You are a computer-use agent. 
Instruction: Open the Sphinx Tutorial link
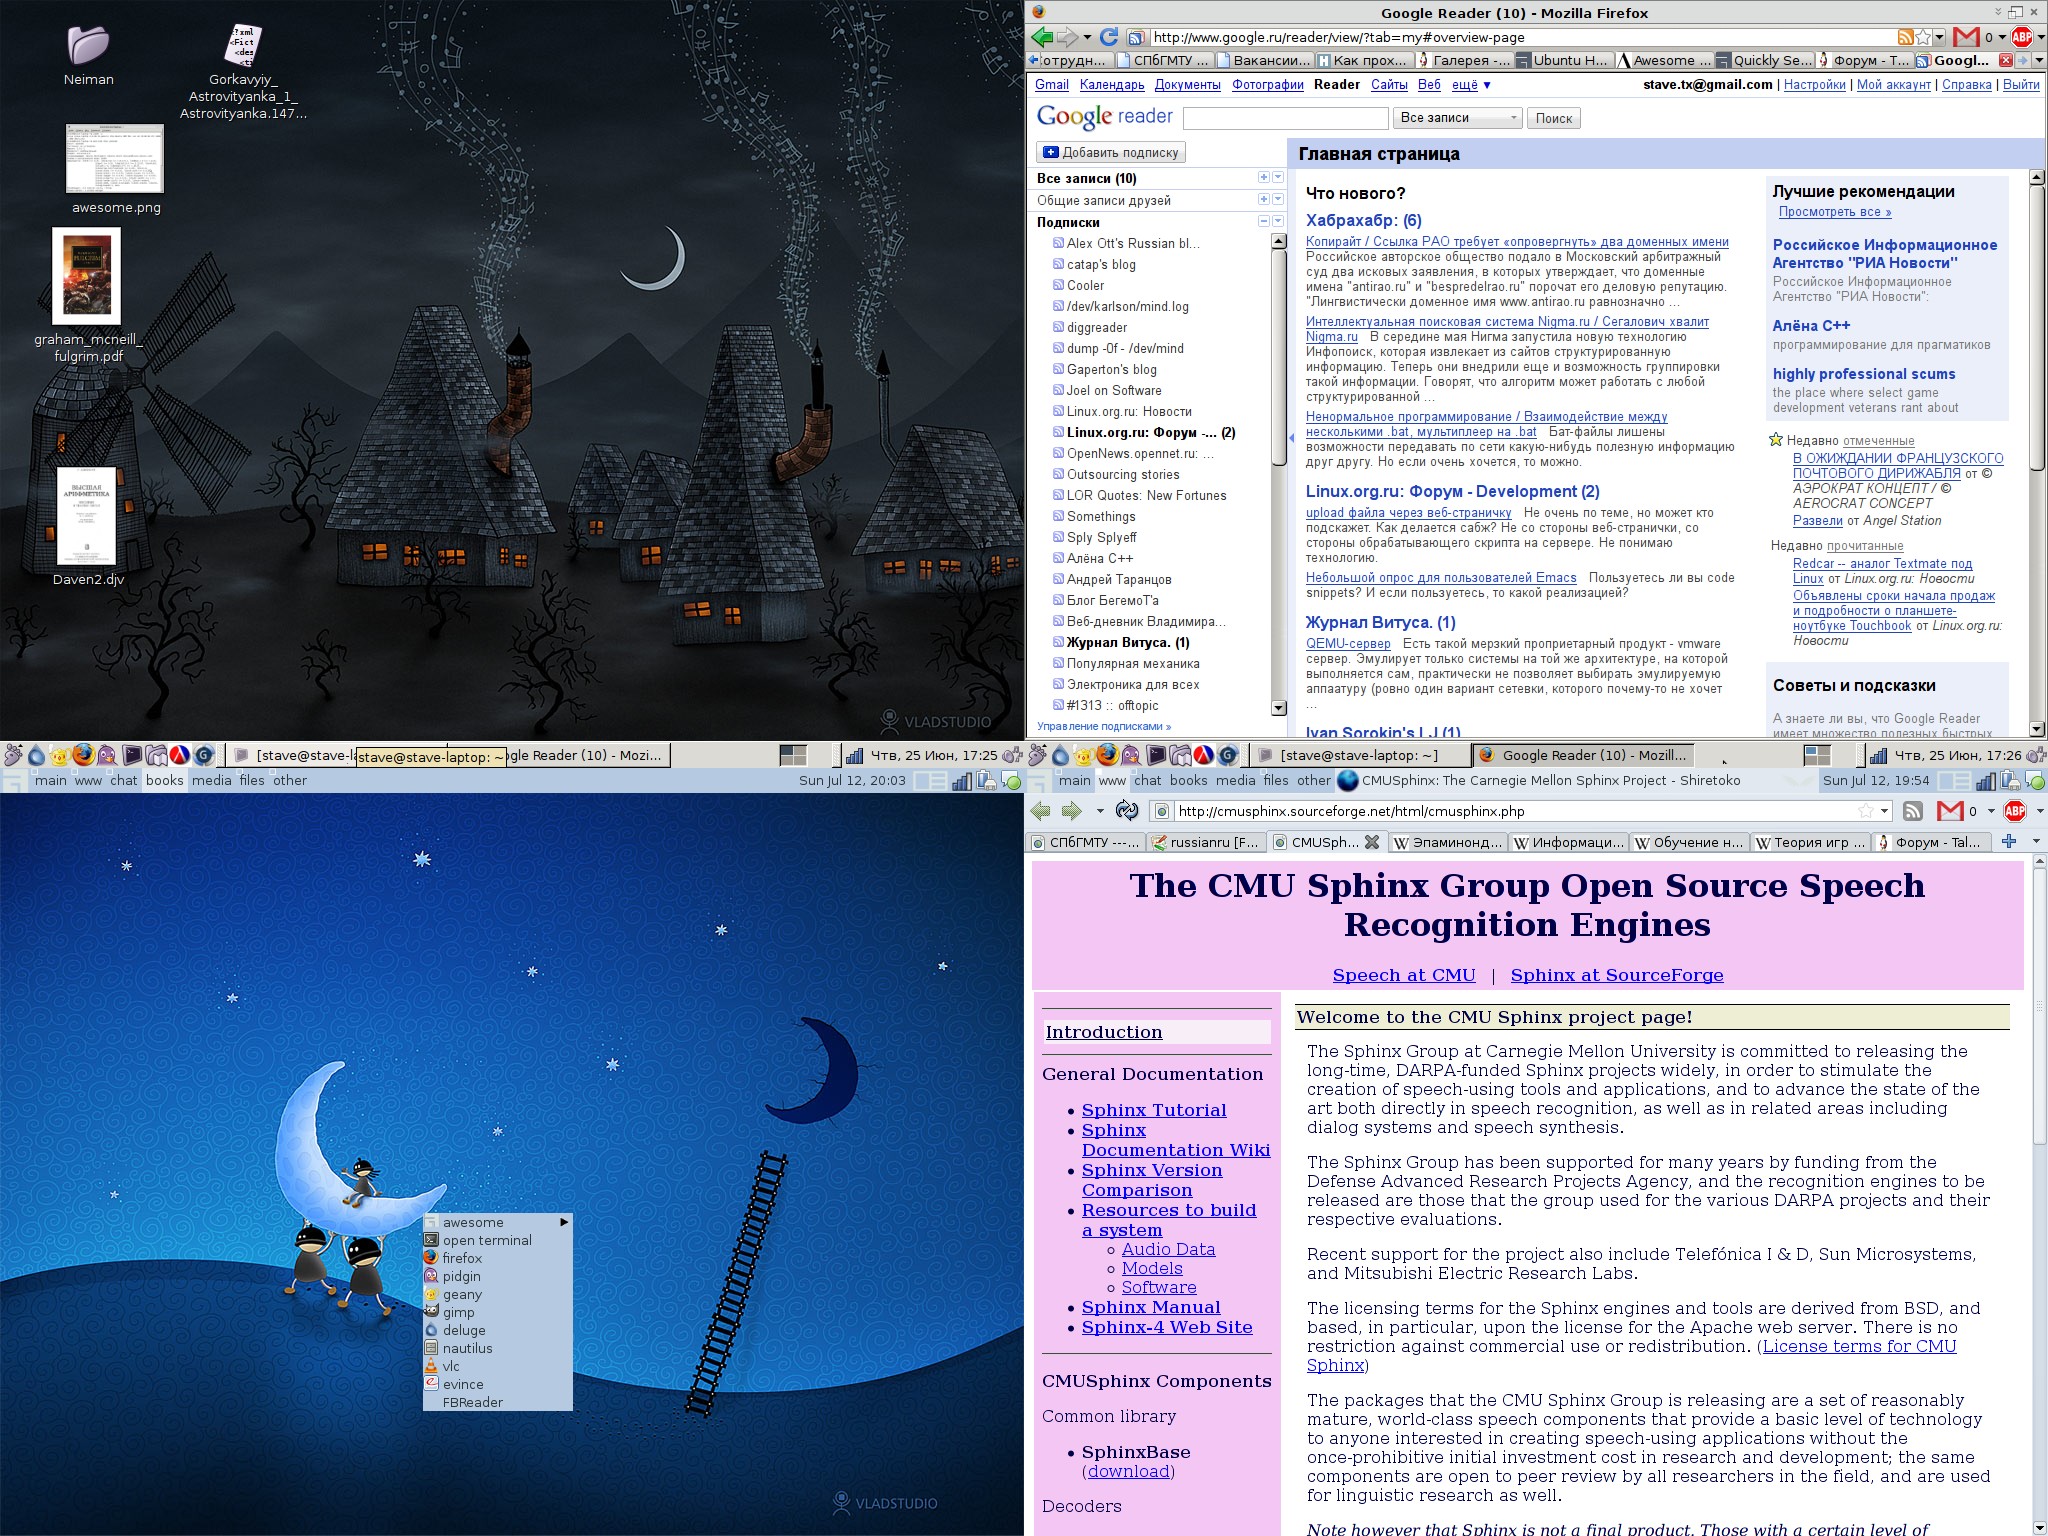1154,1110
